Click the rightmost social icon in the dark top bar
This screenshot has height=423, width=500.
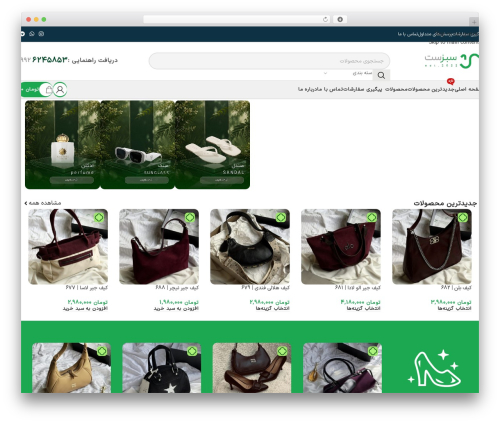41,34
